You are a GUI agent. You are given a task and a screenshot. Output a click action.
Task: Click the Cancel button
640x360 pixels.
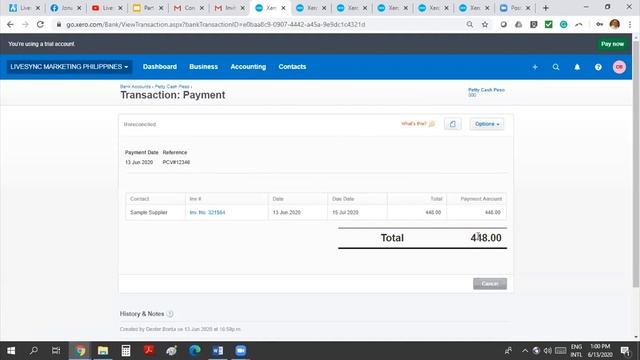[490, 284]
